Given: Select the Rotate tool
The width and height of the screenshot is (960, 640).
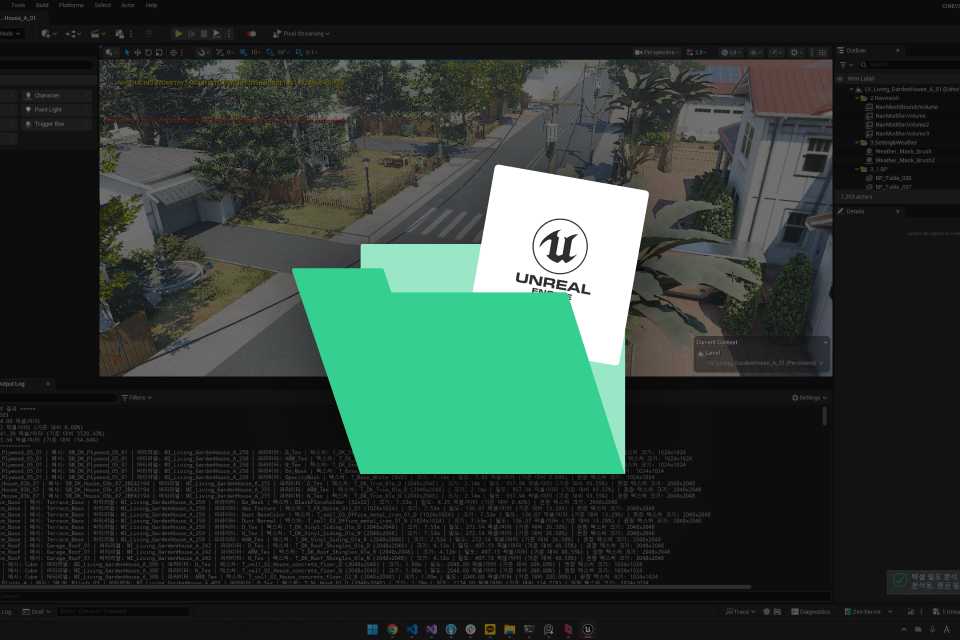Looking at the screenshot, I should tap(148, 52).
